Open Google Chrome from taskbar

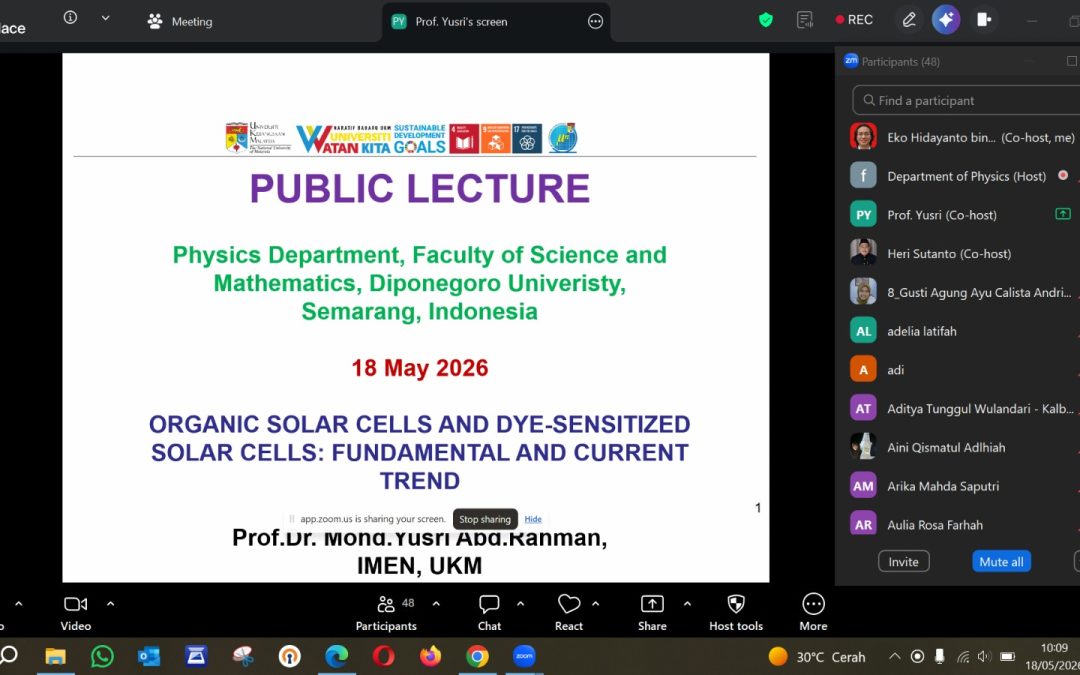[477, 656]
